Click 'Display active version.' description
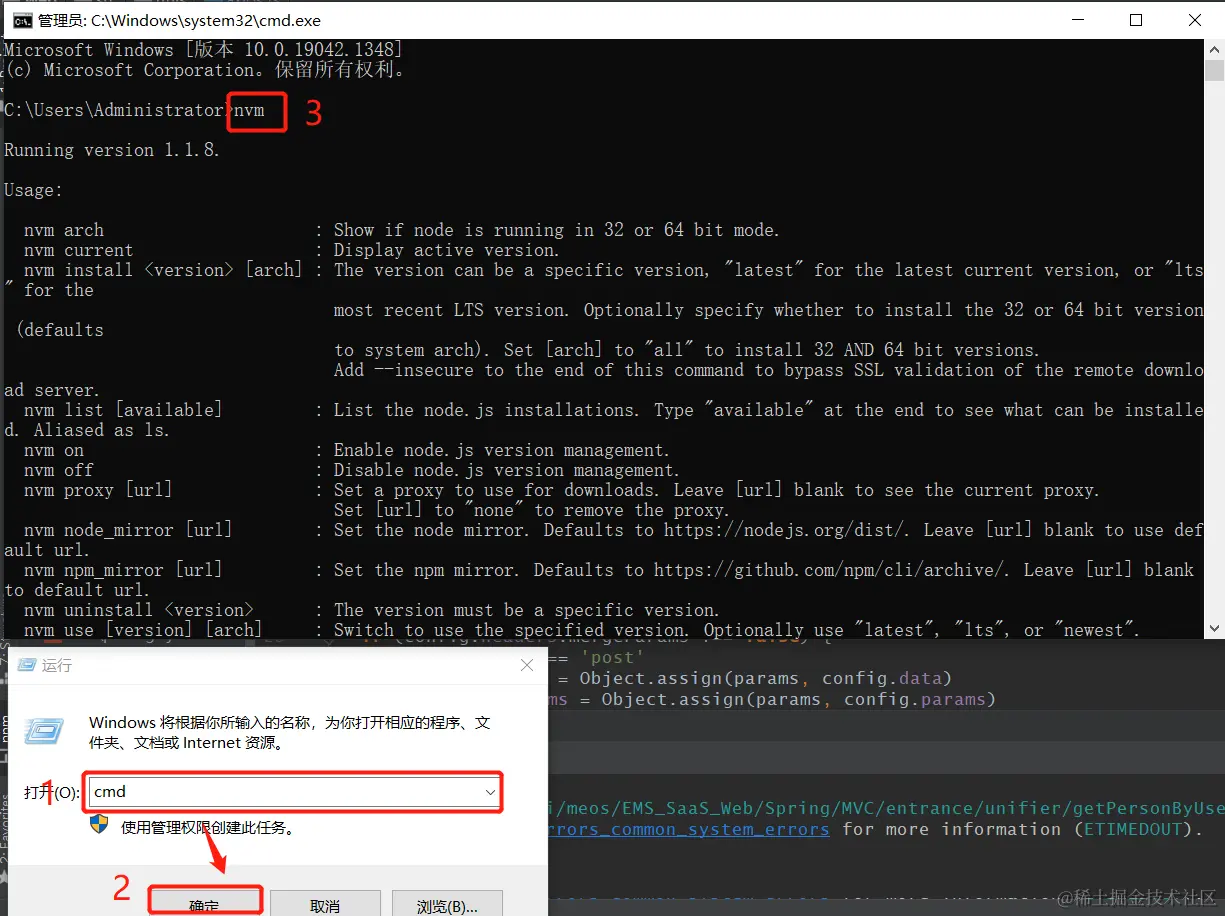 point(446,250)
